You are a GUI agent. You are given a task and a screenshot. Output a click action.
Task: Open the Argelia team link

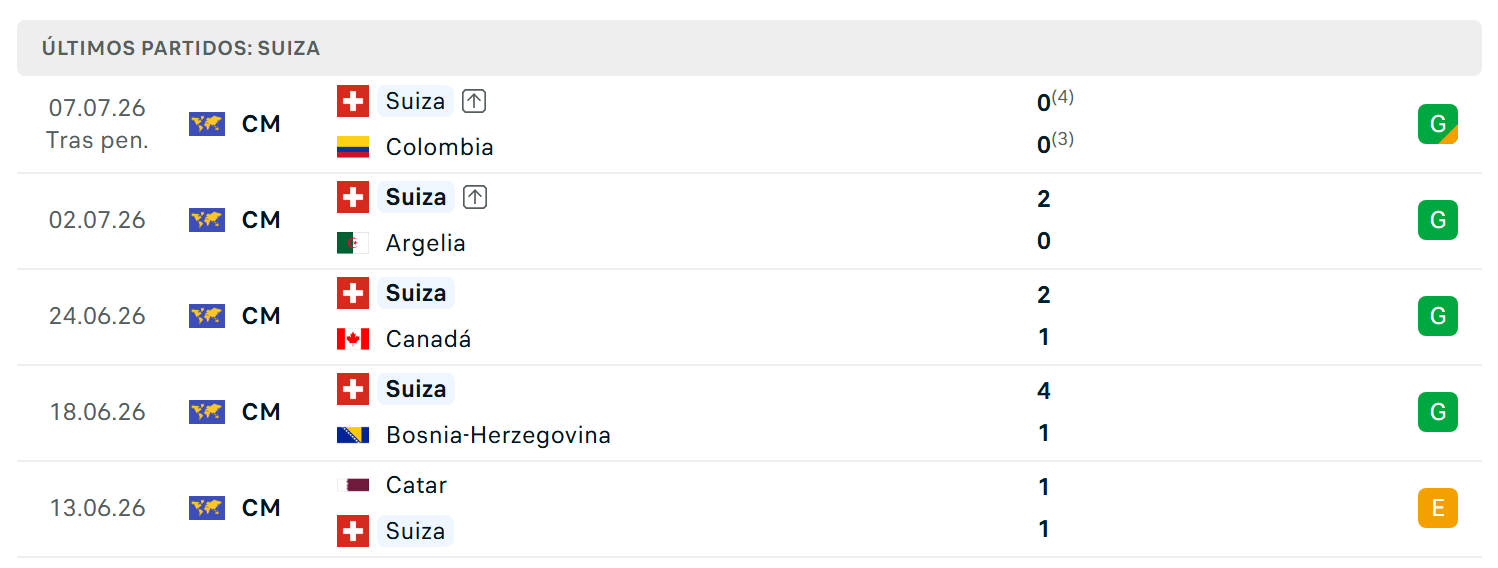tap(426, 243)
